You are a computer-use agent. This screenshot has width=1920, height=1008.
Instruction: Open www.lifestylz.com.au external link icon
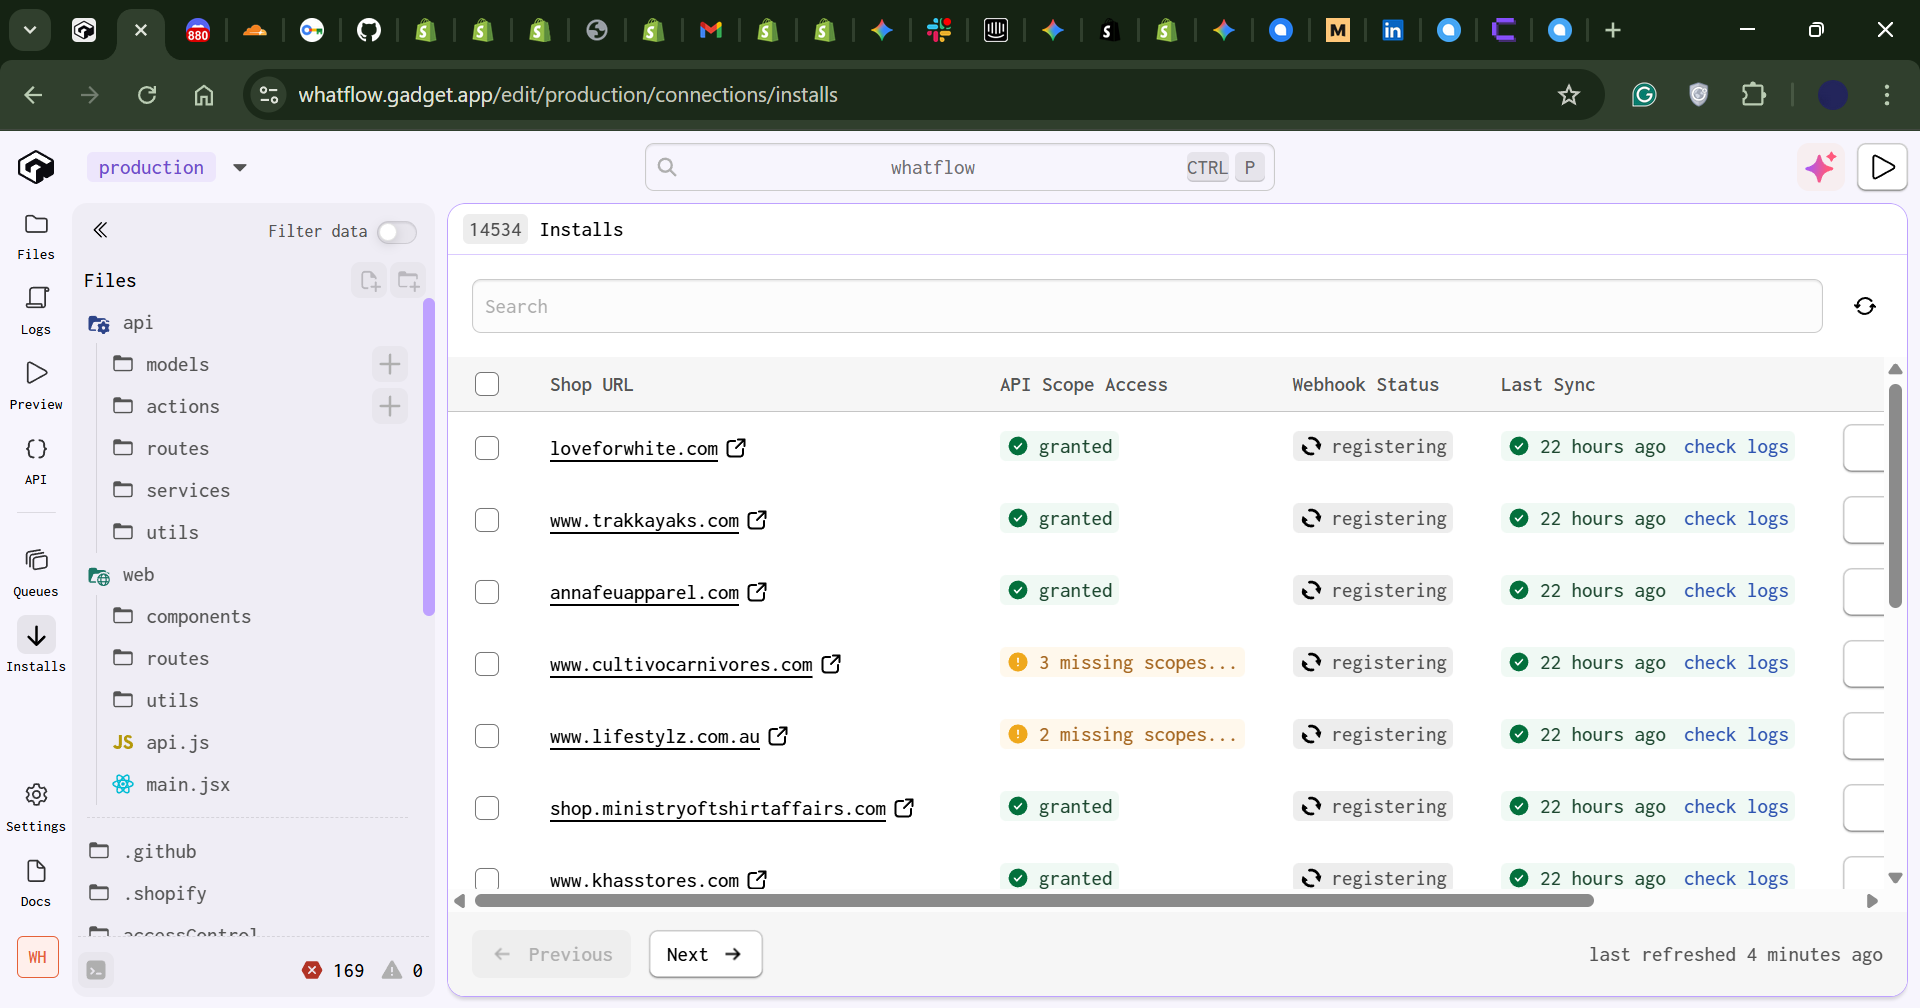778,736
